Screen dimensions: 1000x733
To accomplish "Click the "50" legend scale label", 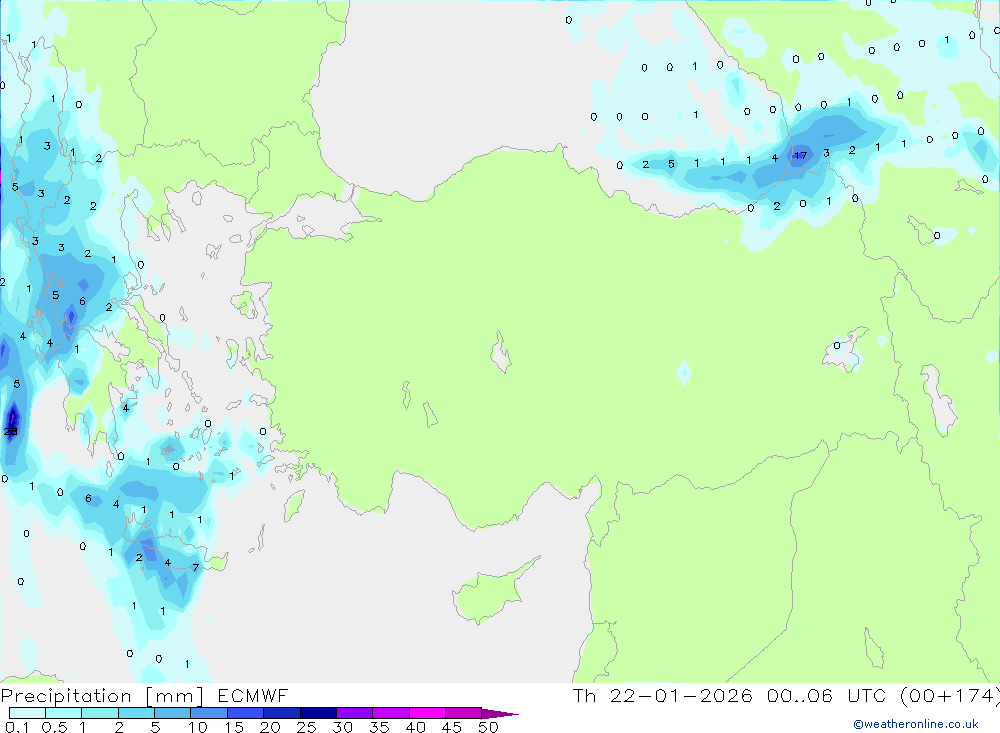I will (x=488, y=727).
